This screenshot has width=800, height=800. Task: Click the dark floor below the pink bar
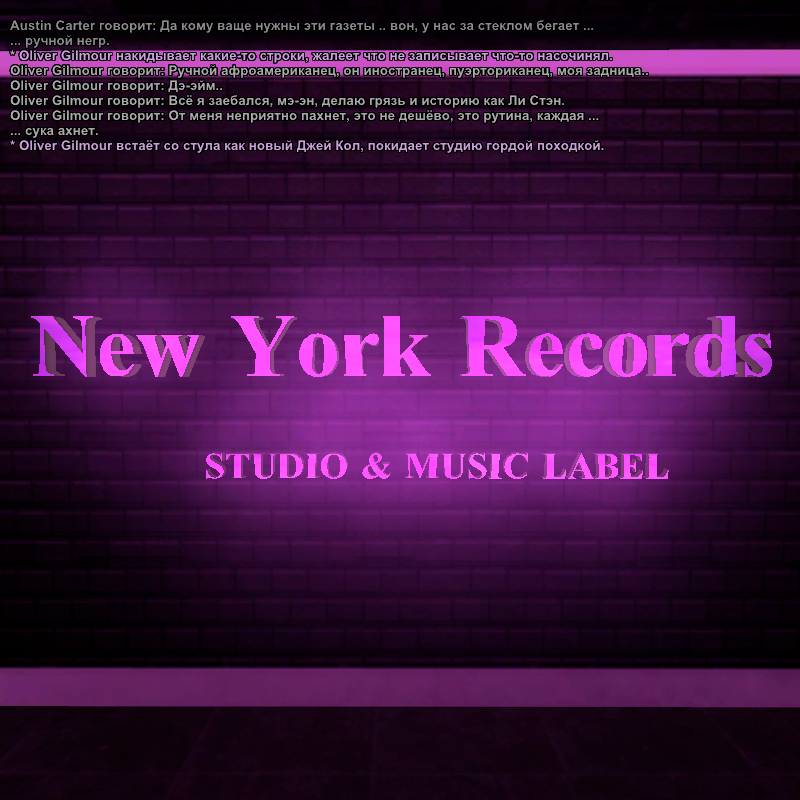[400, 755]
